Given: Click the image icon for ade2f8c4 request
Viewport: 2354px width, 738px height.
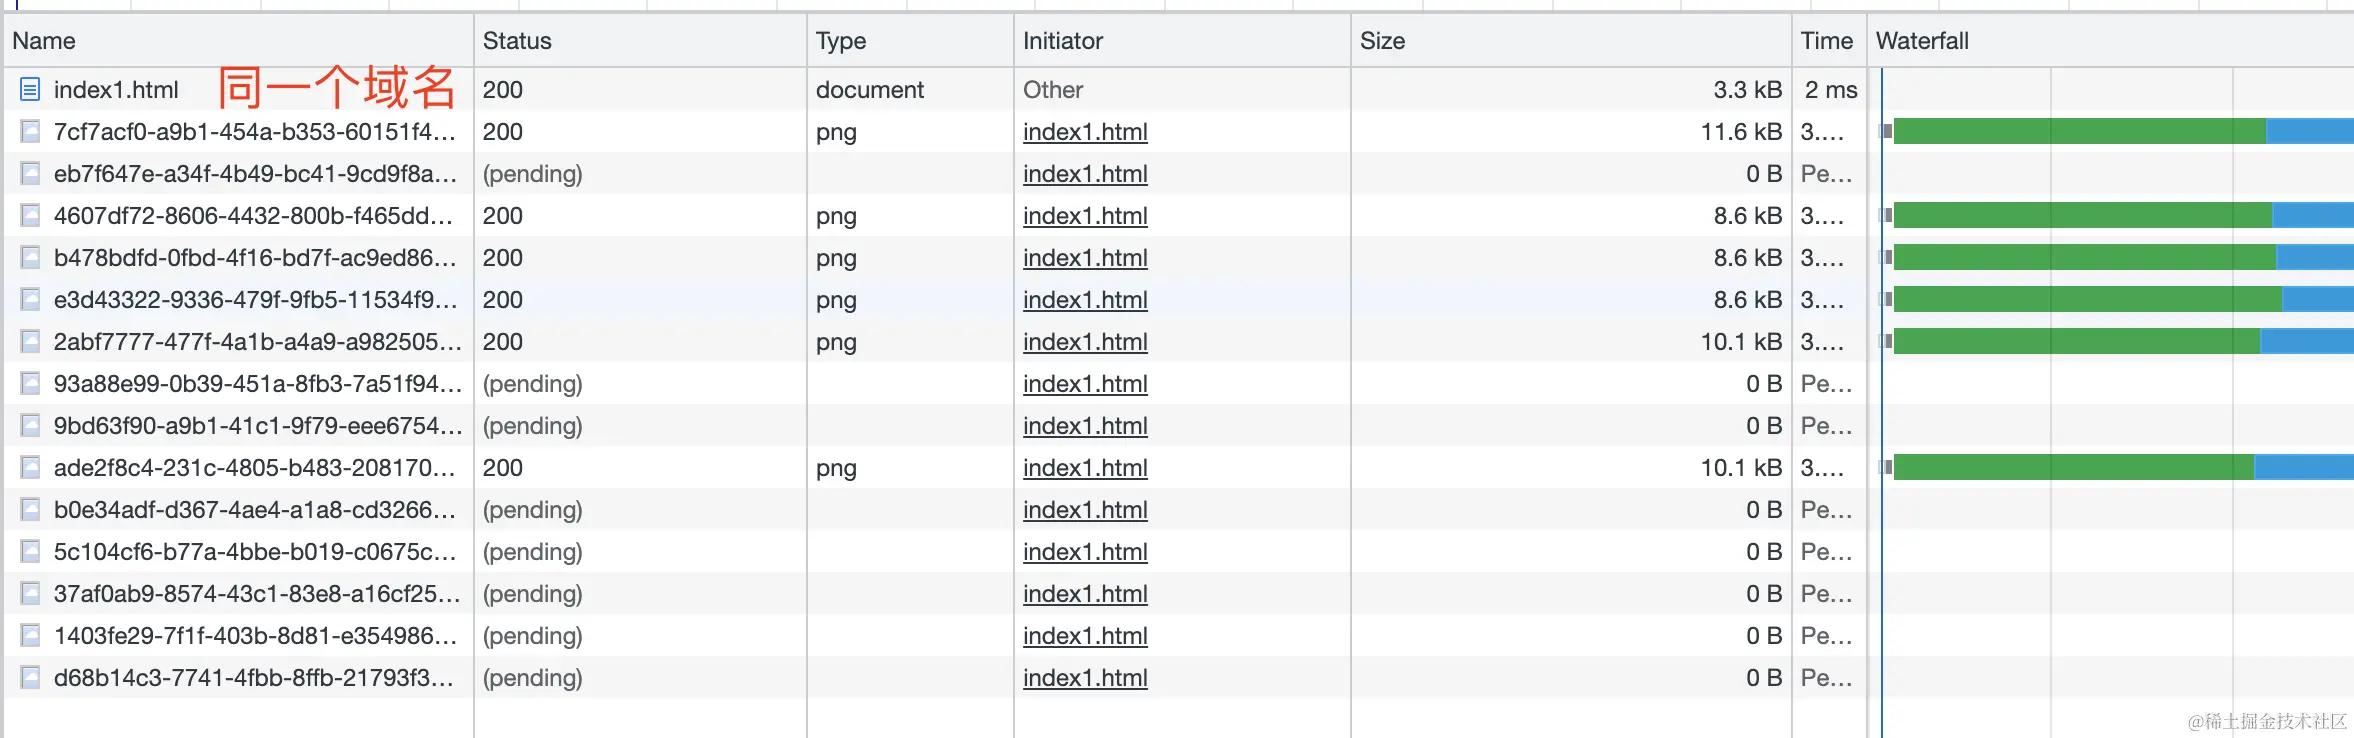Looking at the screenshot, I should [30, 468].
